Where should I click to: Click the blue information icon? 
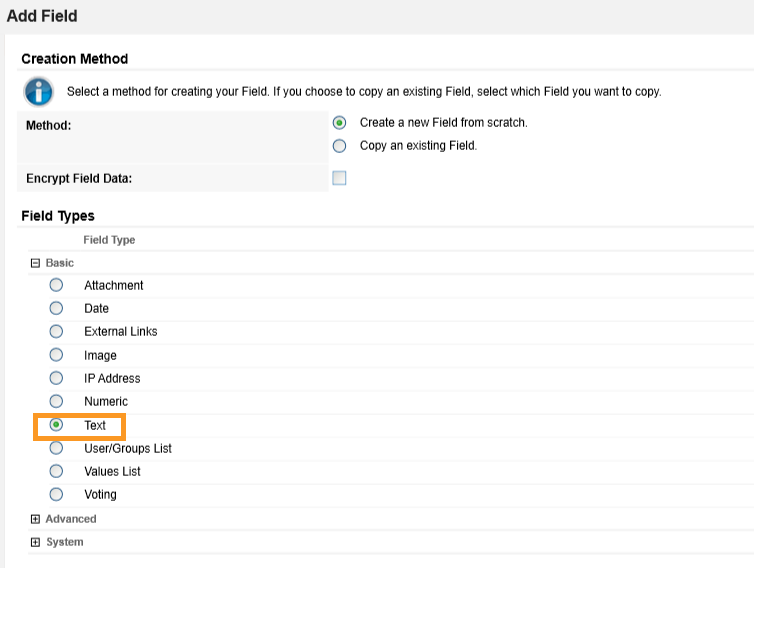click(38, 92)
